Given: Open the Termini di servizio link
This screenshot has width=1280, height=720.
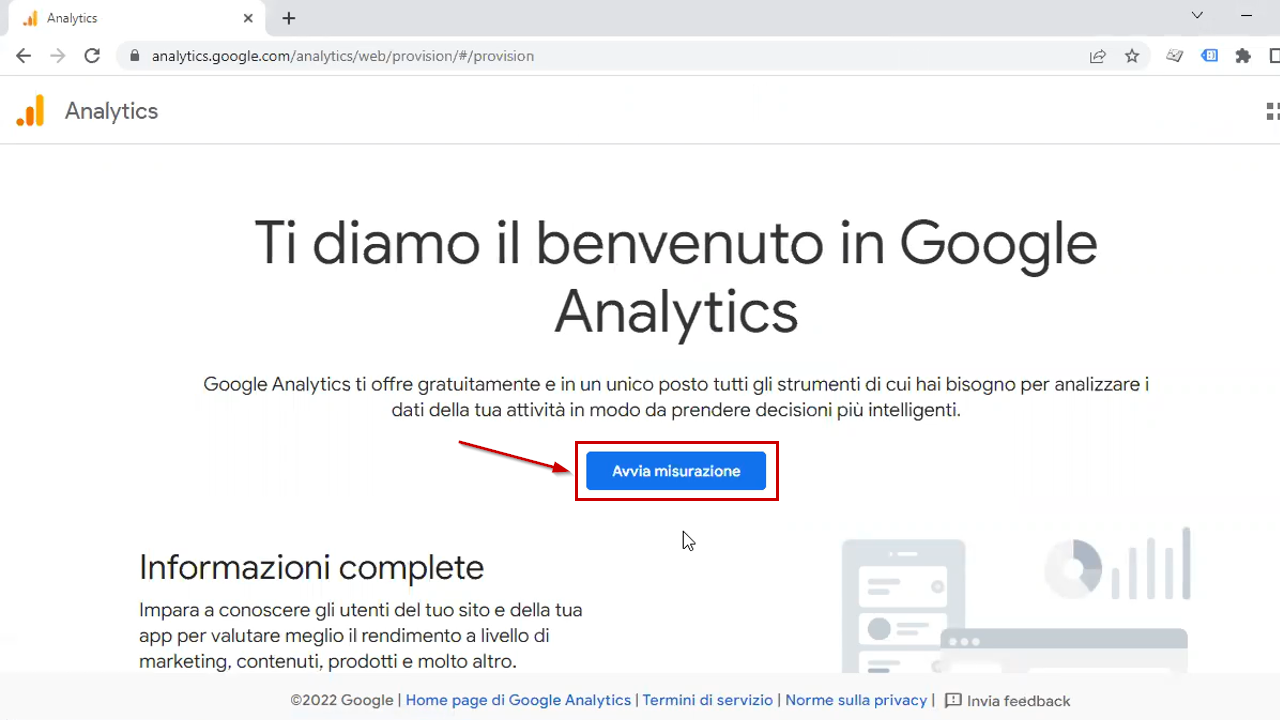Looking at the screenshot, I should click(708, 700).
